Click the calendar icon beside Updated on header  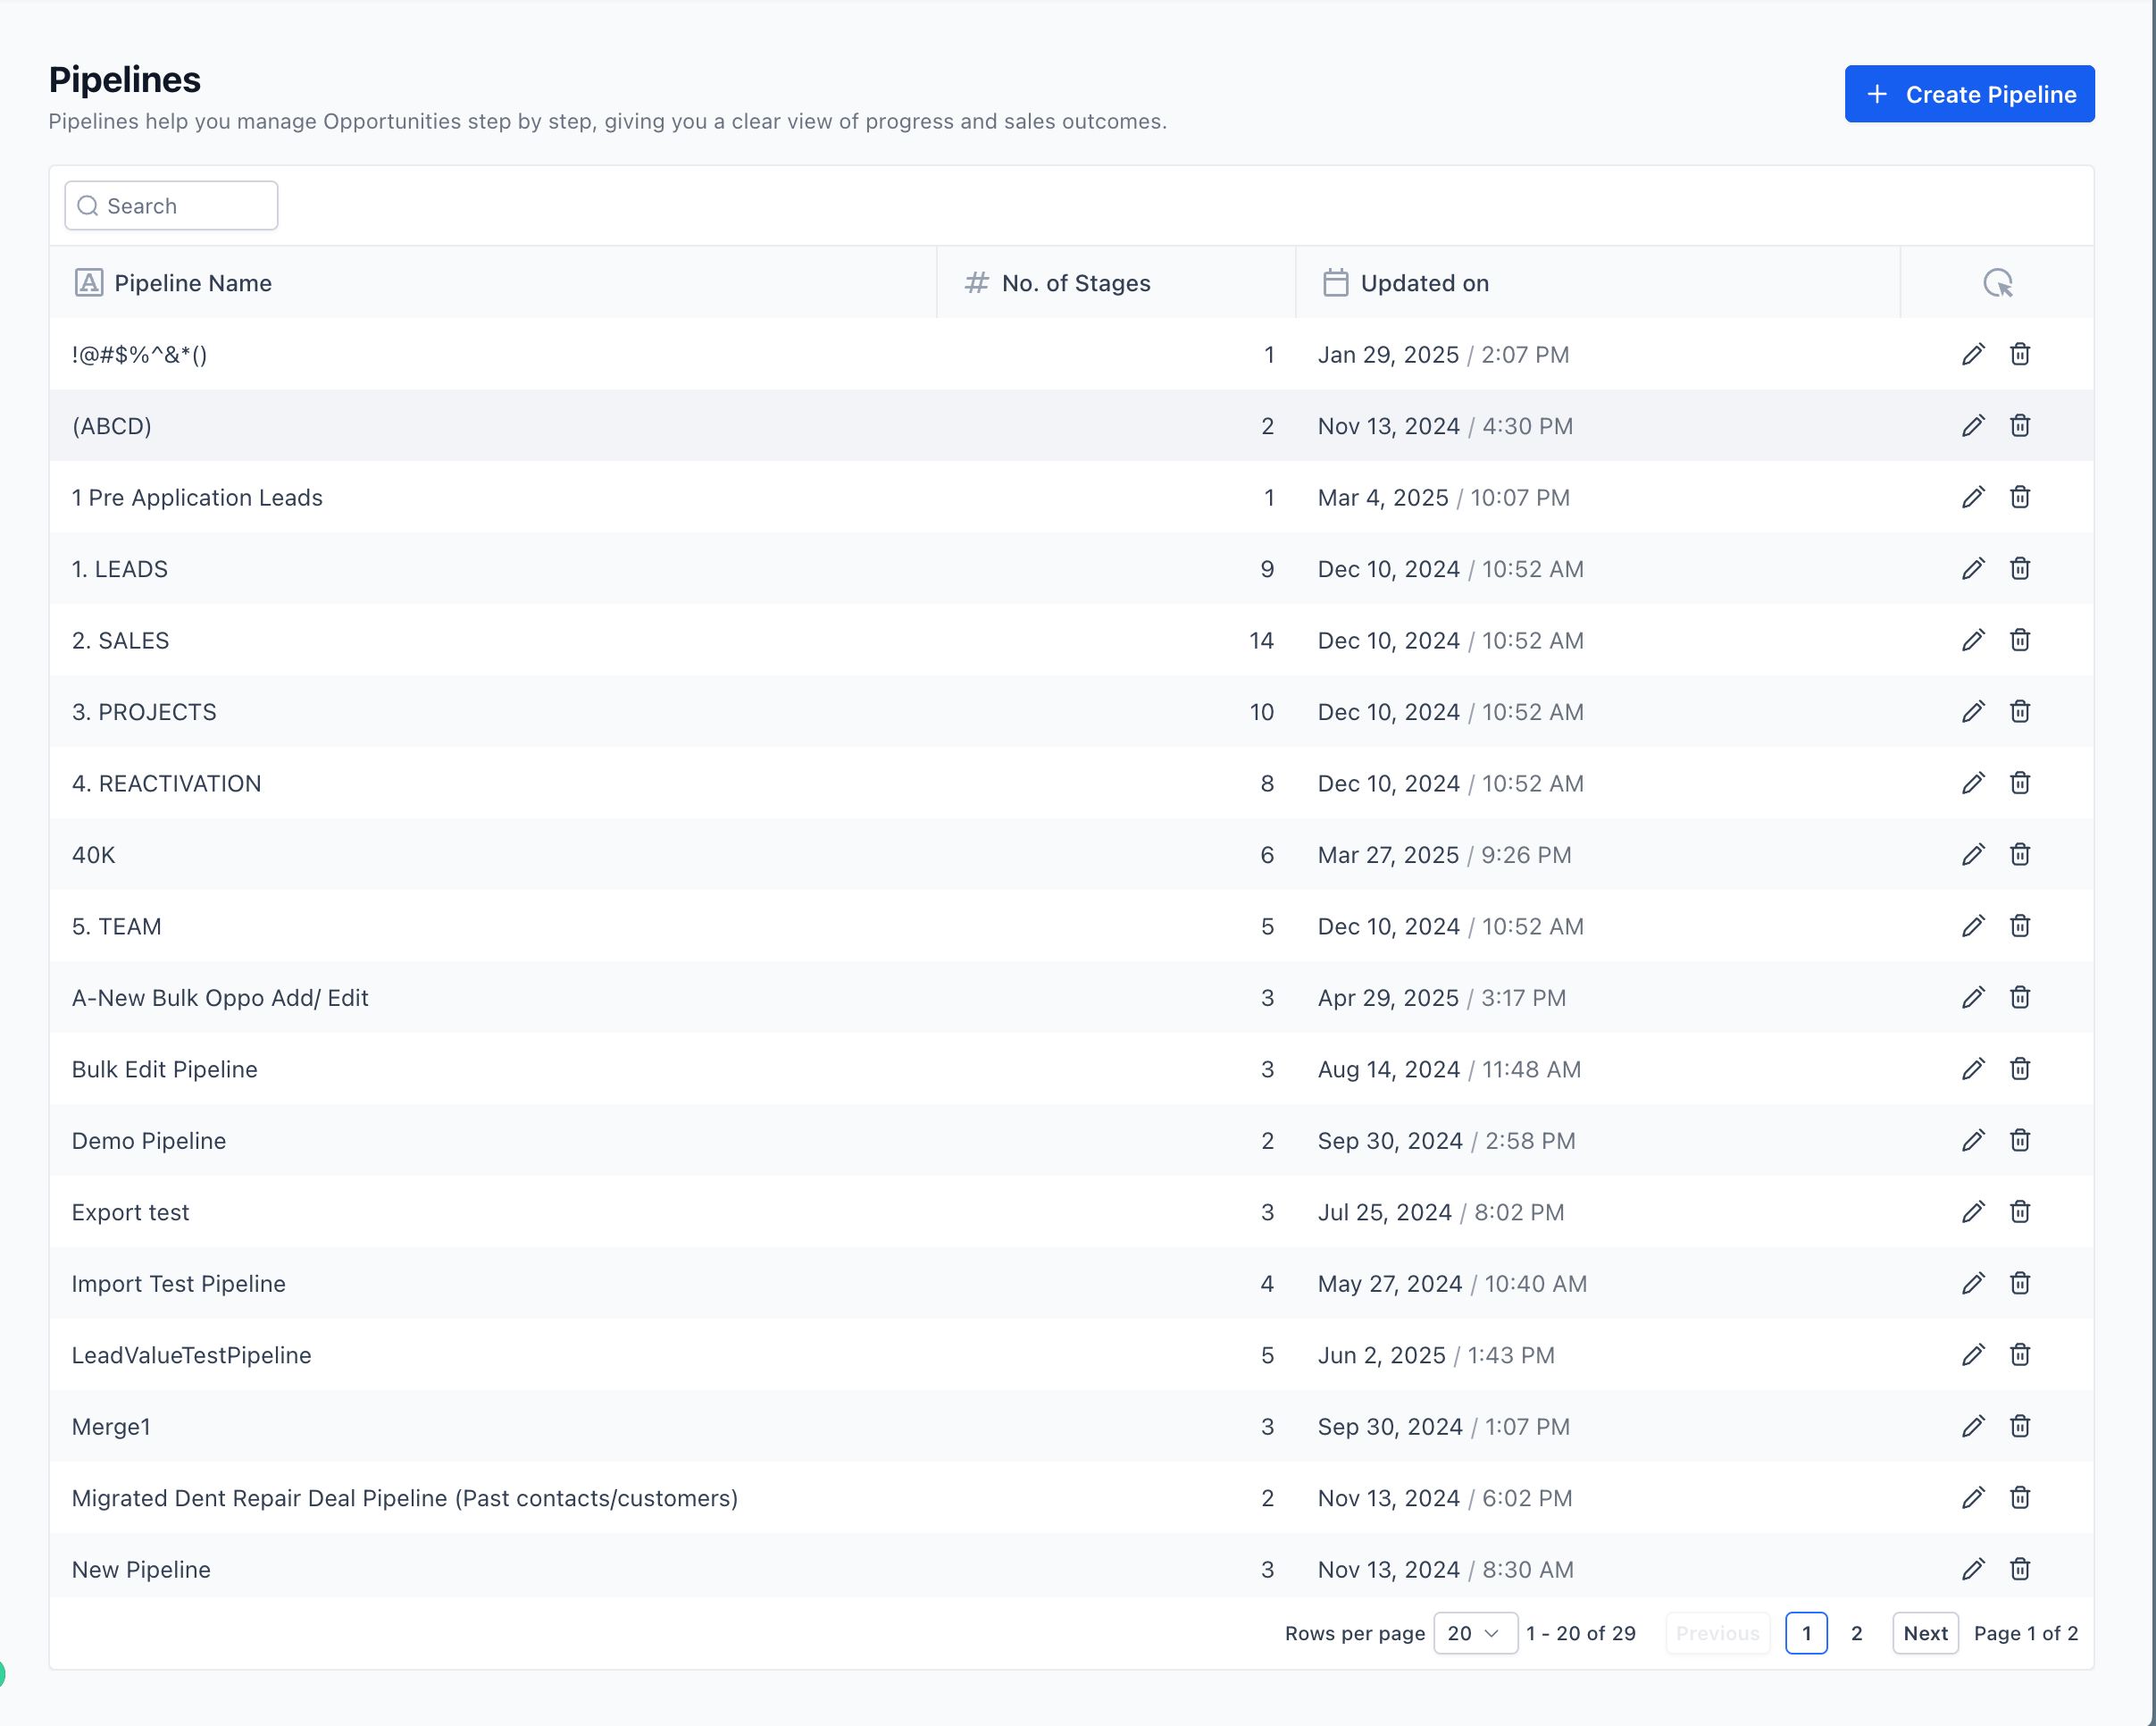(x=1335, y=283)
